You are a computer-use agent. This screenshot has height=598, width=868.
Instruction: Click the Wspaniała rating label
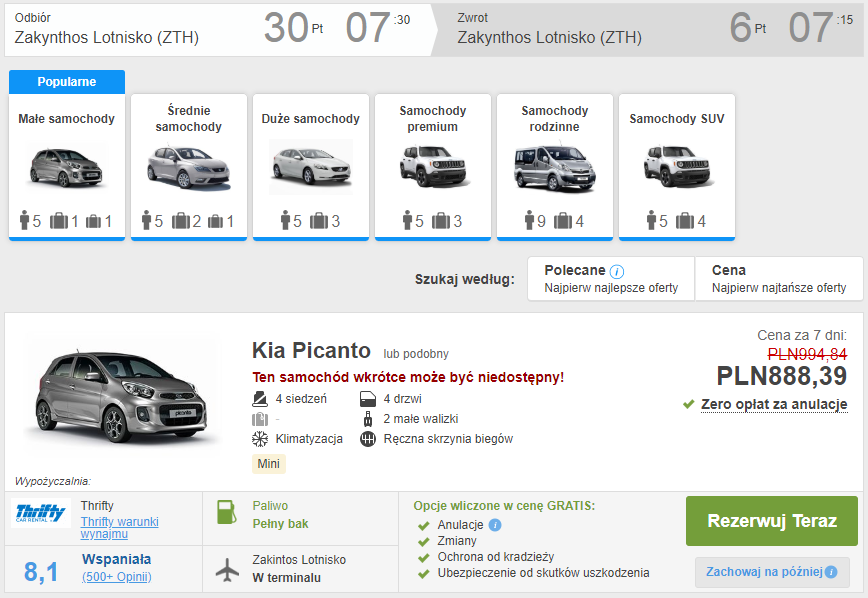(x=117, y=559)
